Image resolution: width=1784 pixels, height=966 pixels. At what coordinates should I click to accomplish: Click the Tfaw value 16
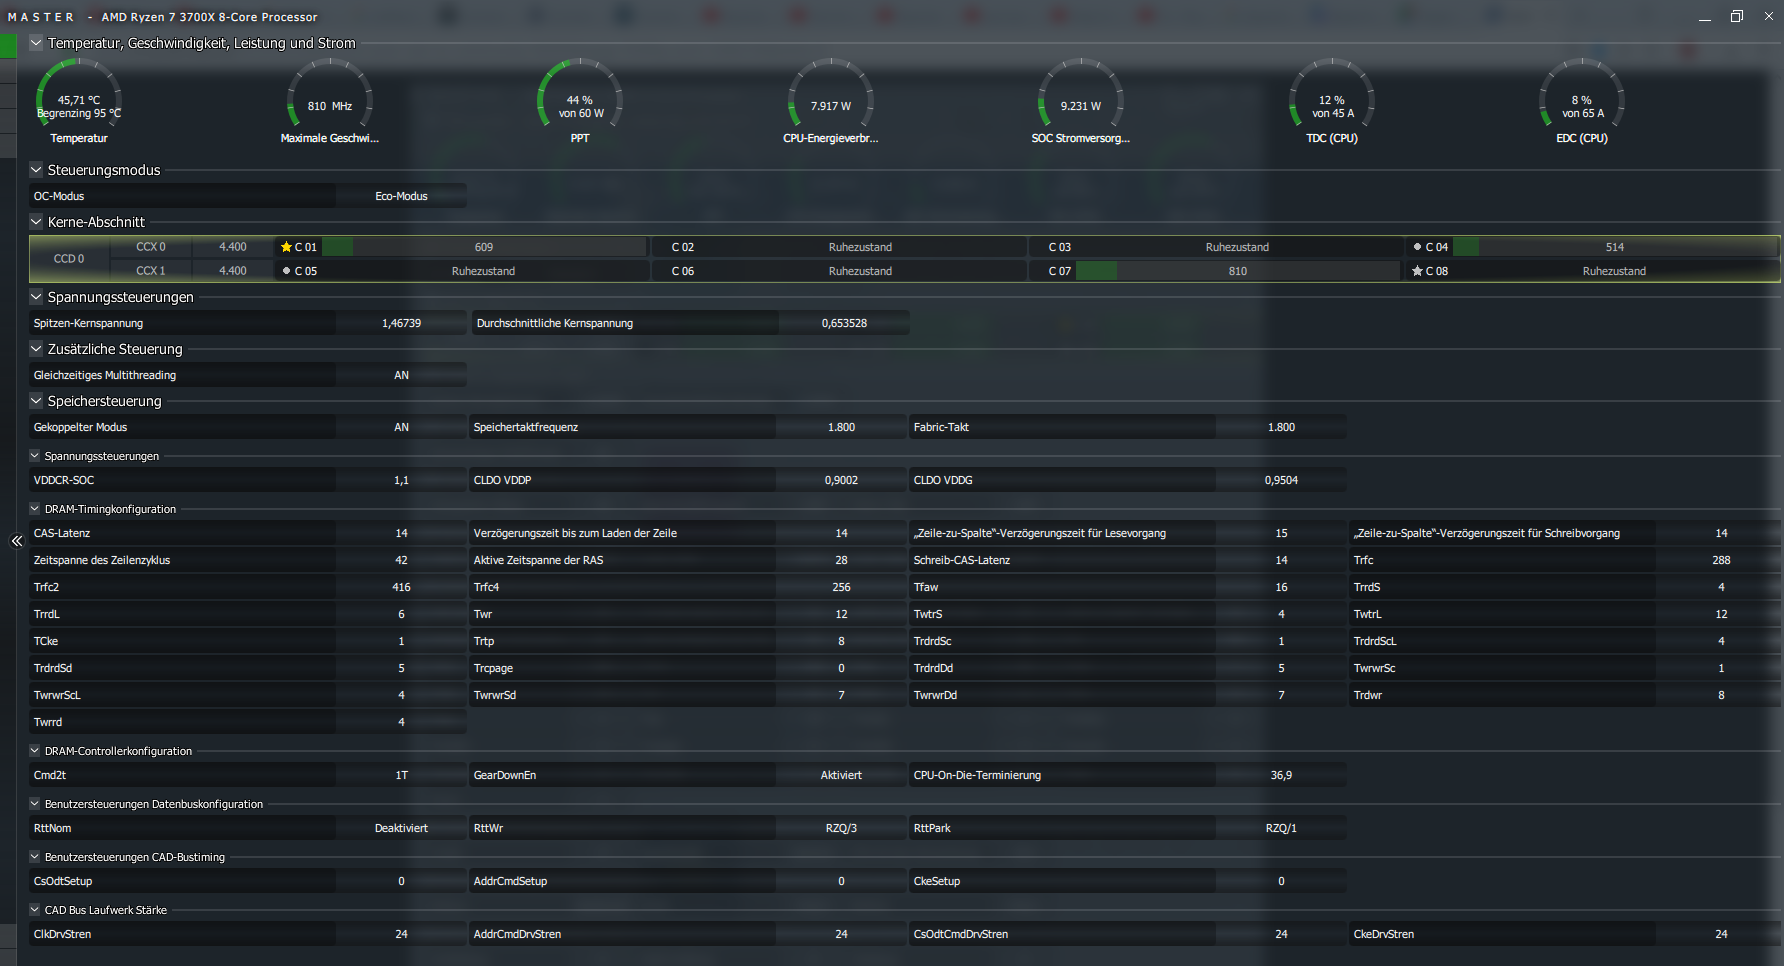[x=1281, y=587]
